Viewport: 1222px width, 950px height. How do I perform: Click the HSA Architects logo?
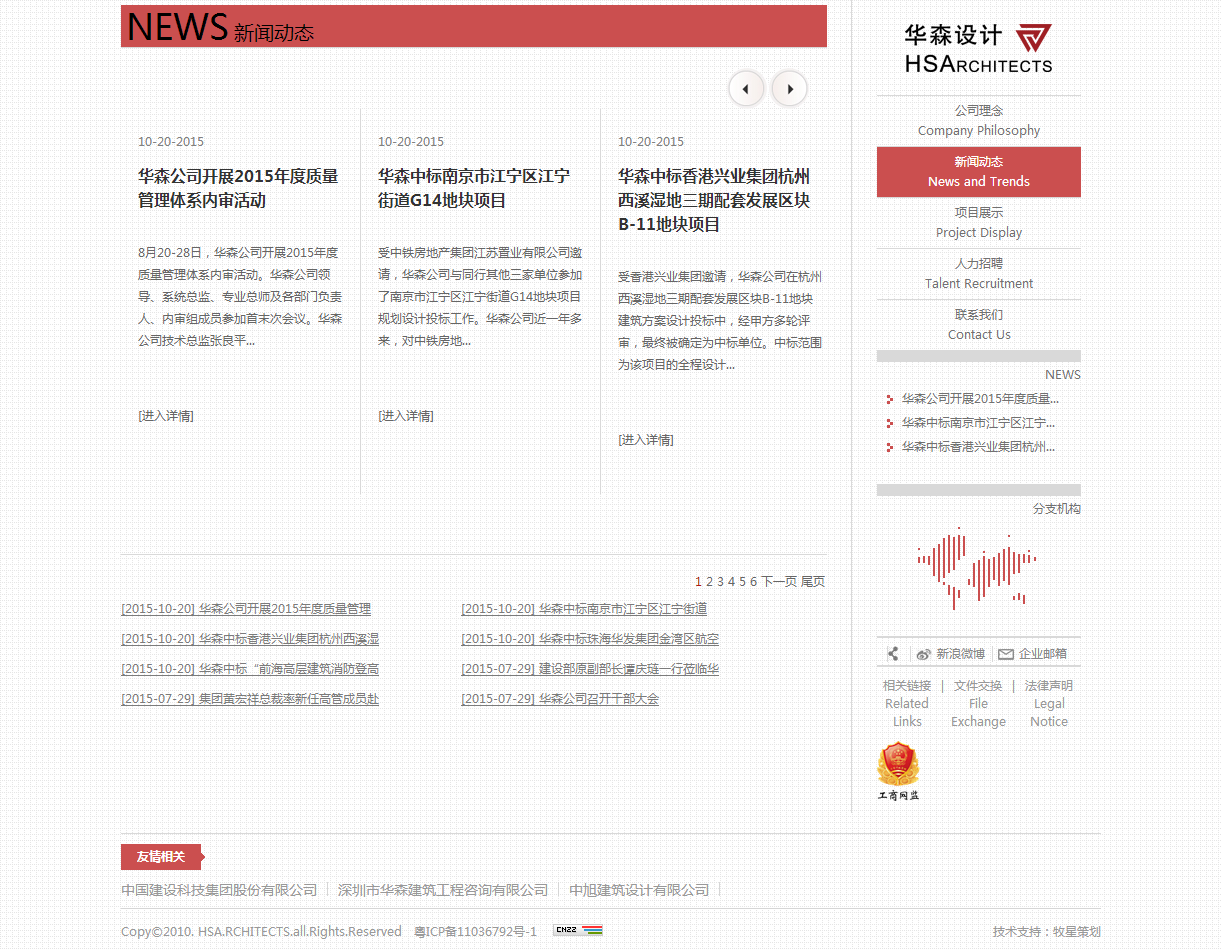(x=979, y=49)
